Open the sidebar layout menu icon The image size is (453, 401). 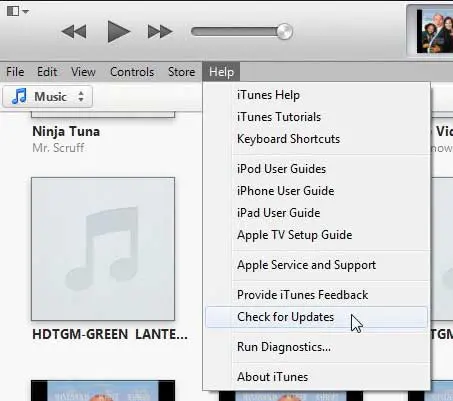[x=17, y=11]
